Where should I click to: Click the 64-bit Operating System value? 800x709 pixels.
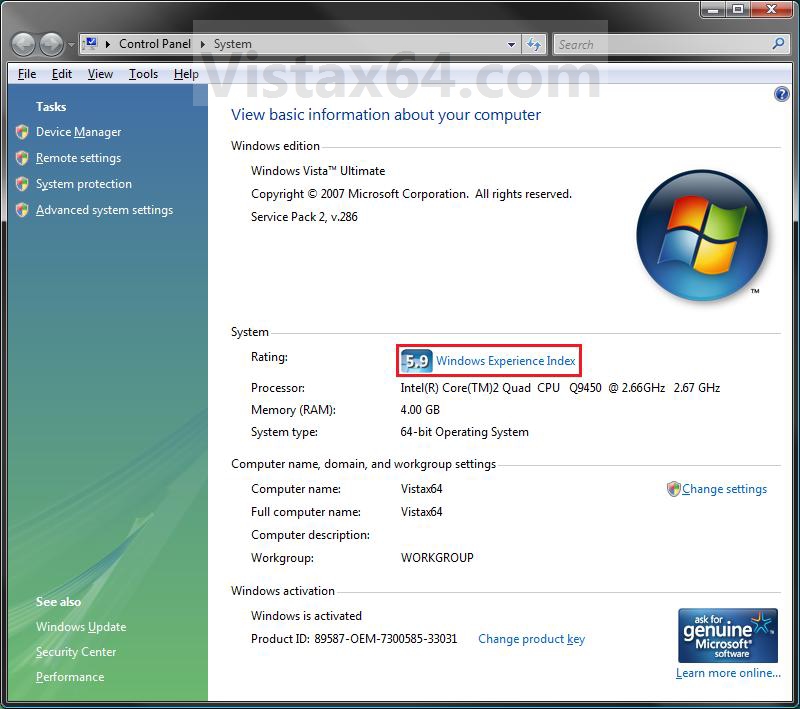pos(464,432)
